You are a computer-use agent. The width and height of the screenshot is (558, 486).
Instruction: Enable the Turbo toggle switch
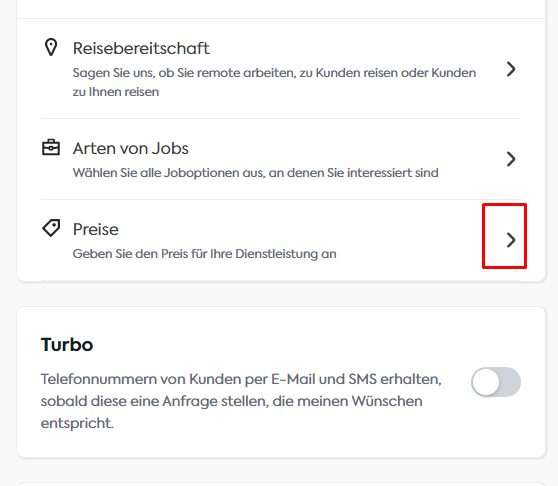tap(496, 382)
